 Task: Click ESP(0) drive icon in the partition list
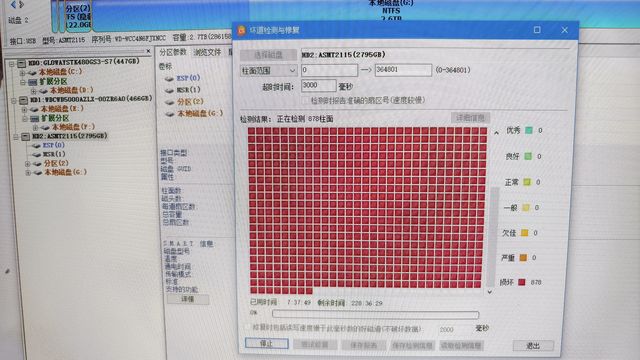coord(169,78)
